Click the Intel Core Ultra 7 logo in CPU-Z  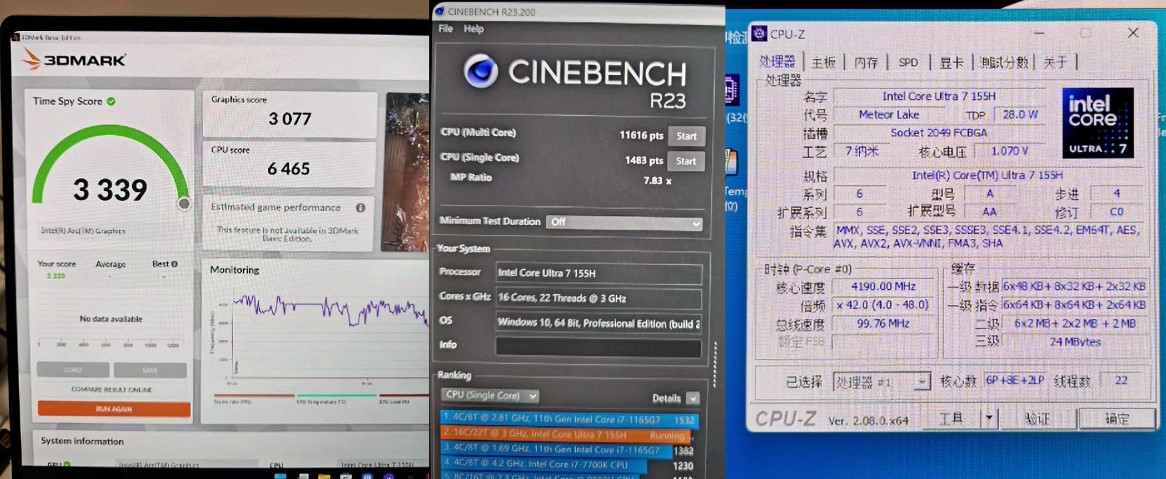1098,123
